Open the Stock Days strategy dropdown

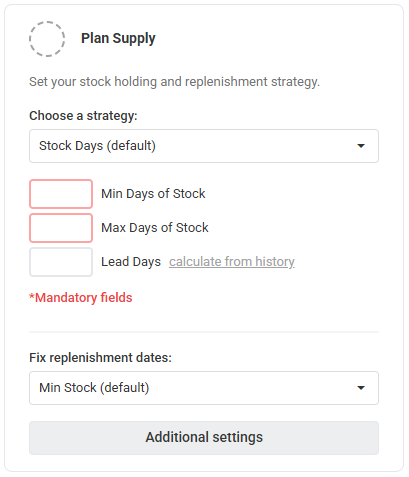tap(204, 146)
